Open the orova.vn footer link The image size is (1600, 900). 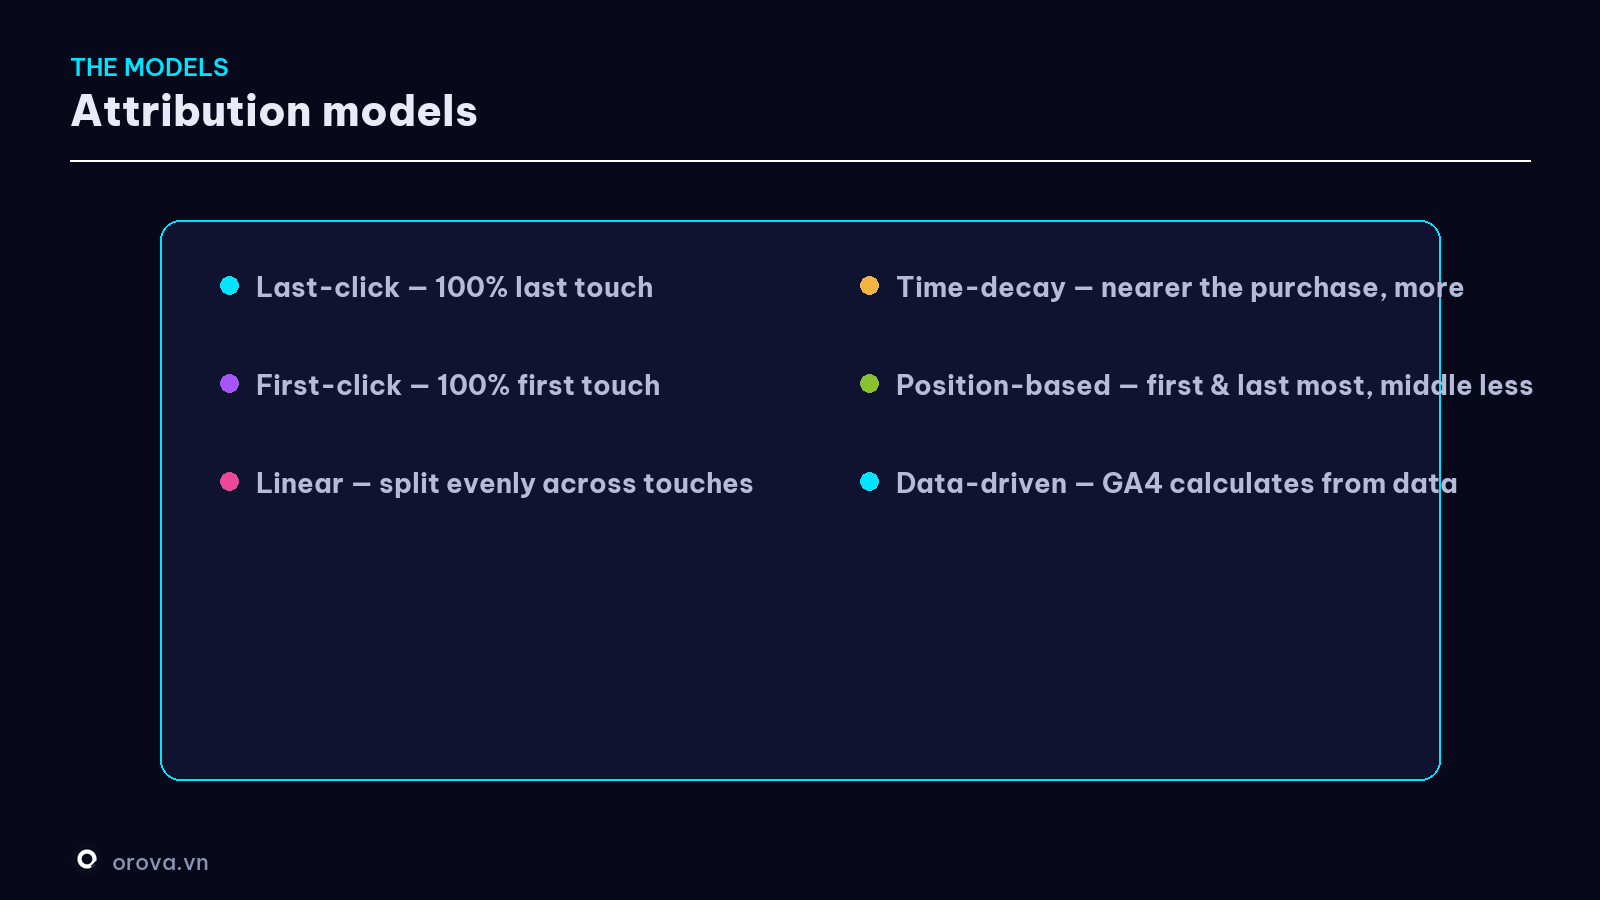pyautogui.click(x=160, y=862)
